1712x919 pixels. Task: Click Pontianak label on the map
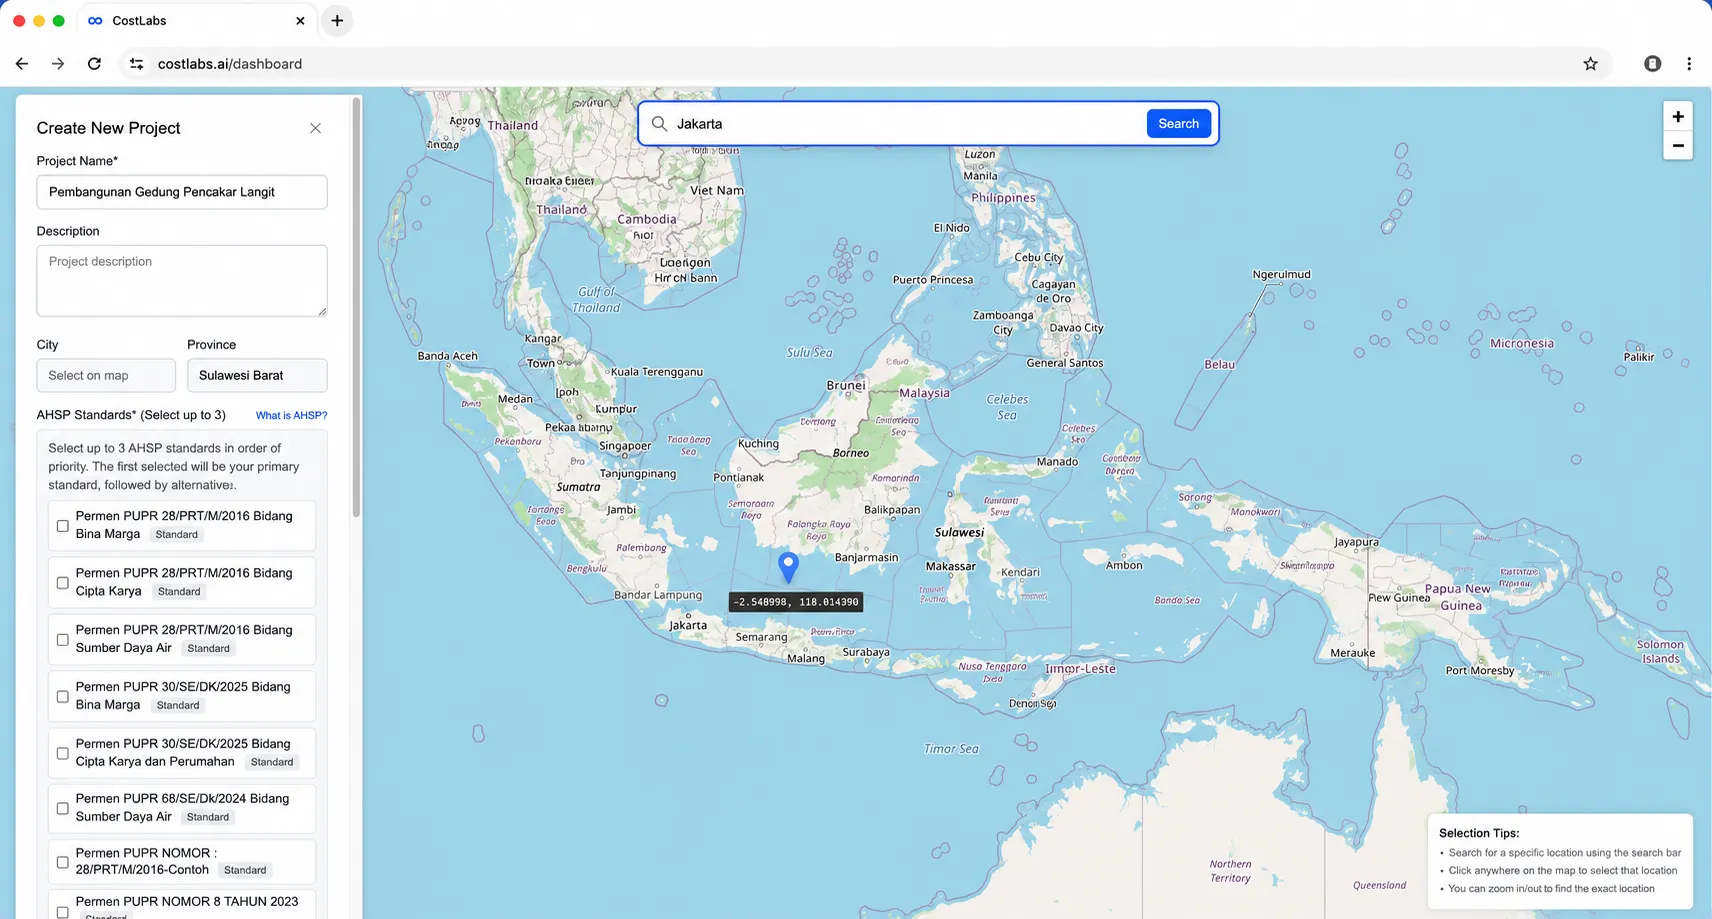pos(738,477)
